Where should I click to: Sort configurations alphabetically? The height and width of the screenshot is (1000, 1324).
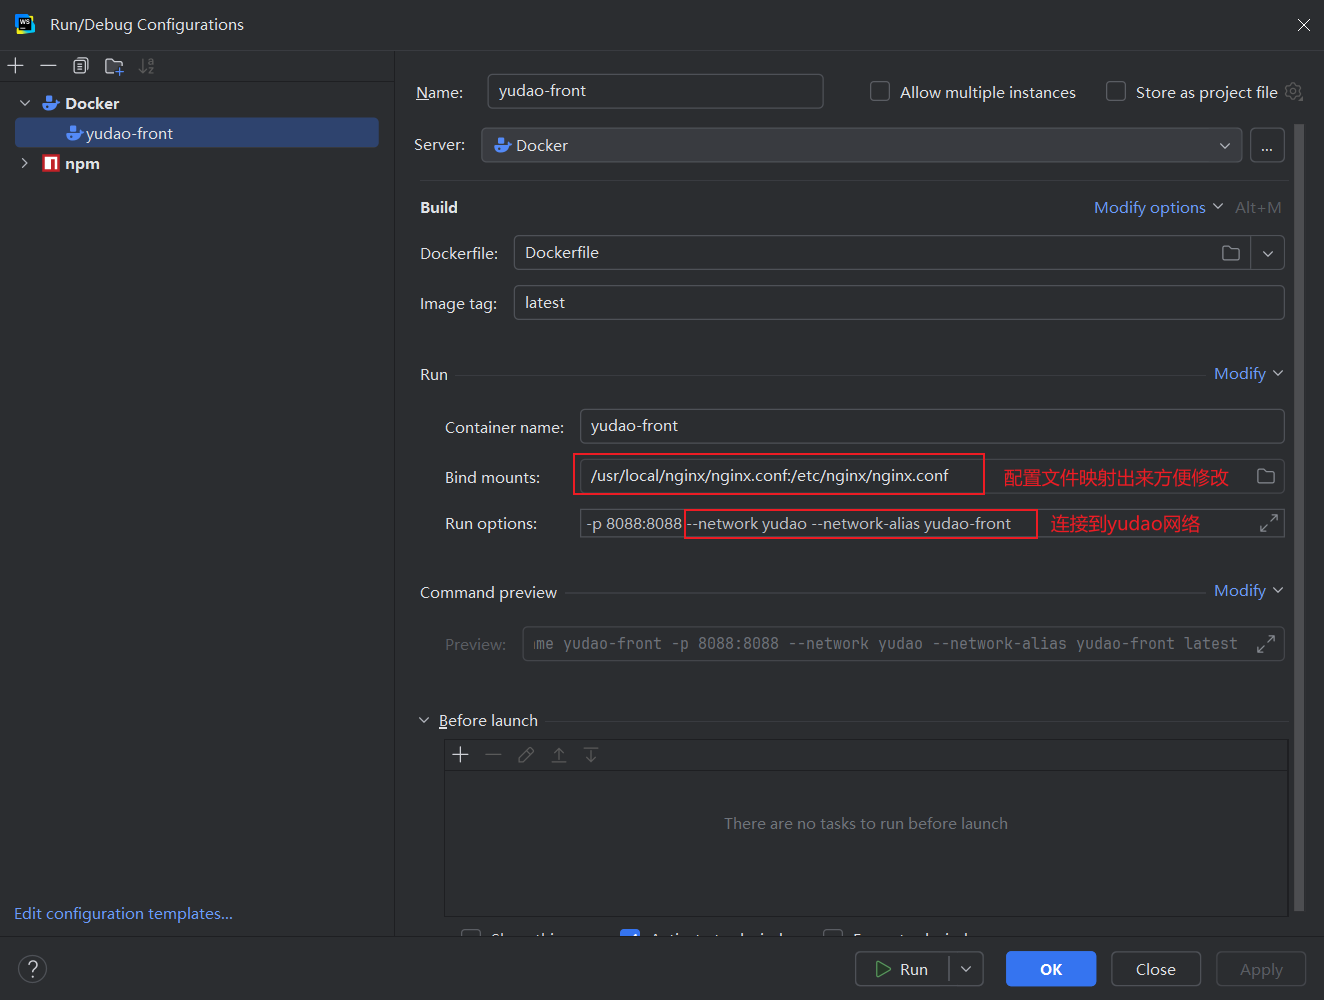click(x=147, y=66)
